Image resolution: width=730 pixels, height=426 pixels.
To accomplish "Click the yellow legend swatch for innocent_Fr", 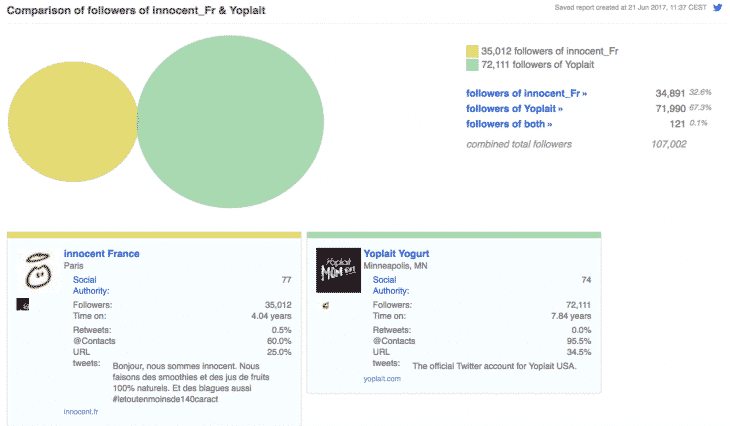I will coord(472,50).
